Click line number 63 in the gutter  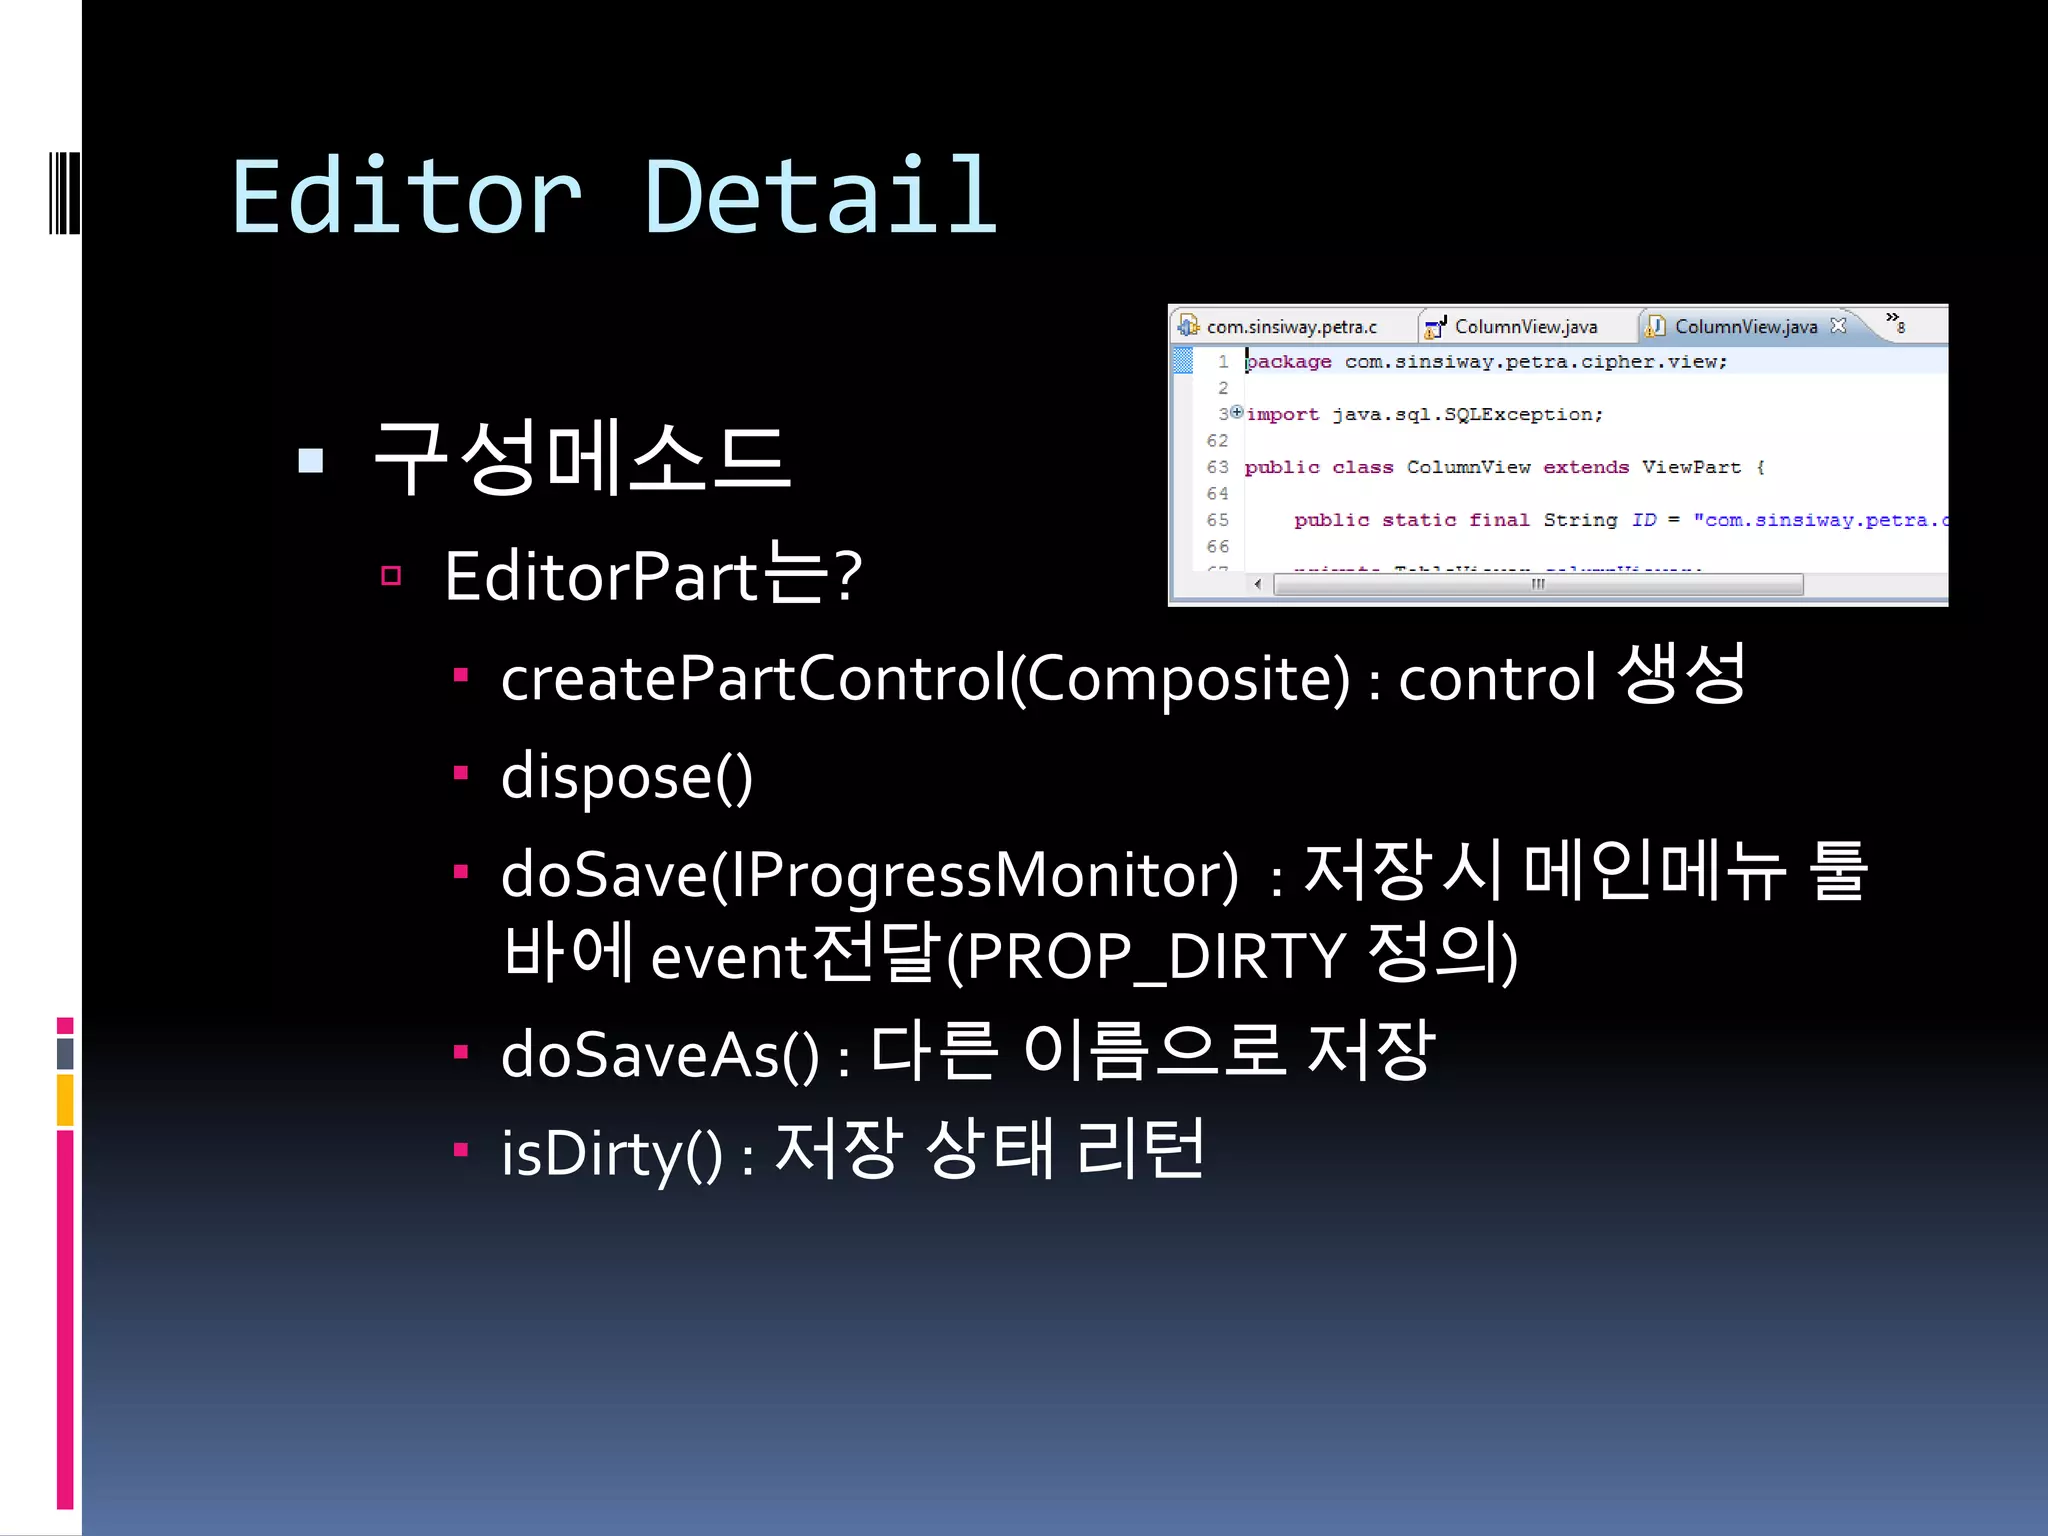tap(1217, 467)
